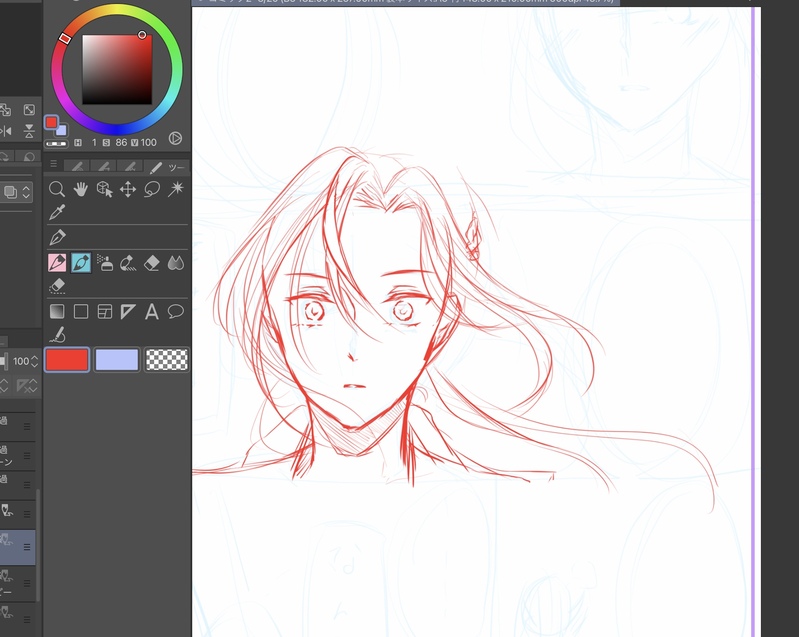
Task: Click the scale diagonal arrows icon
Action: (x=29, y=110)
